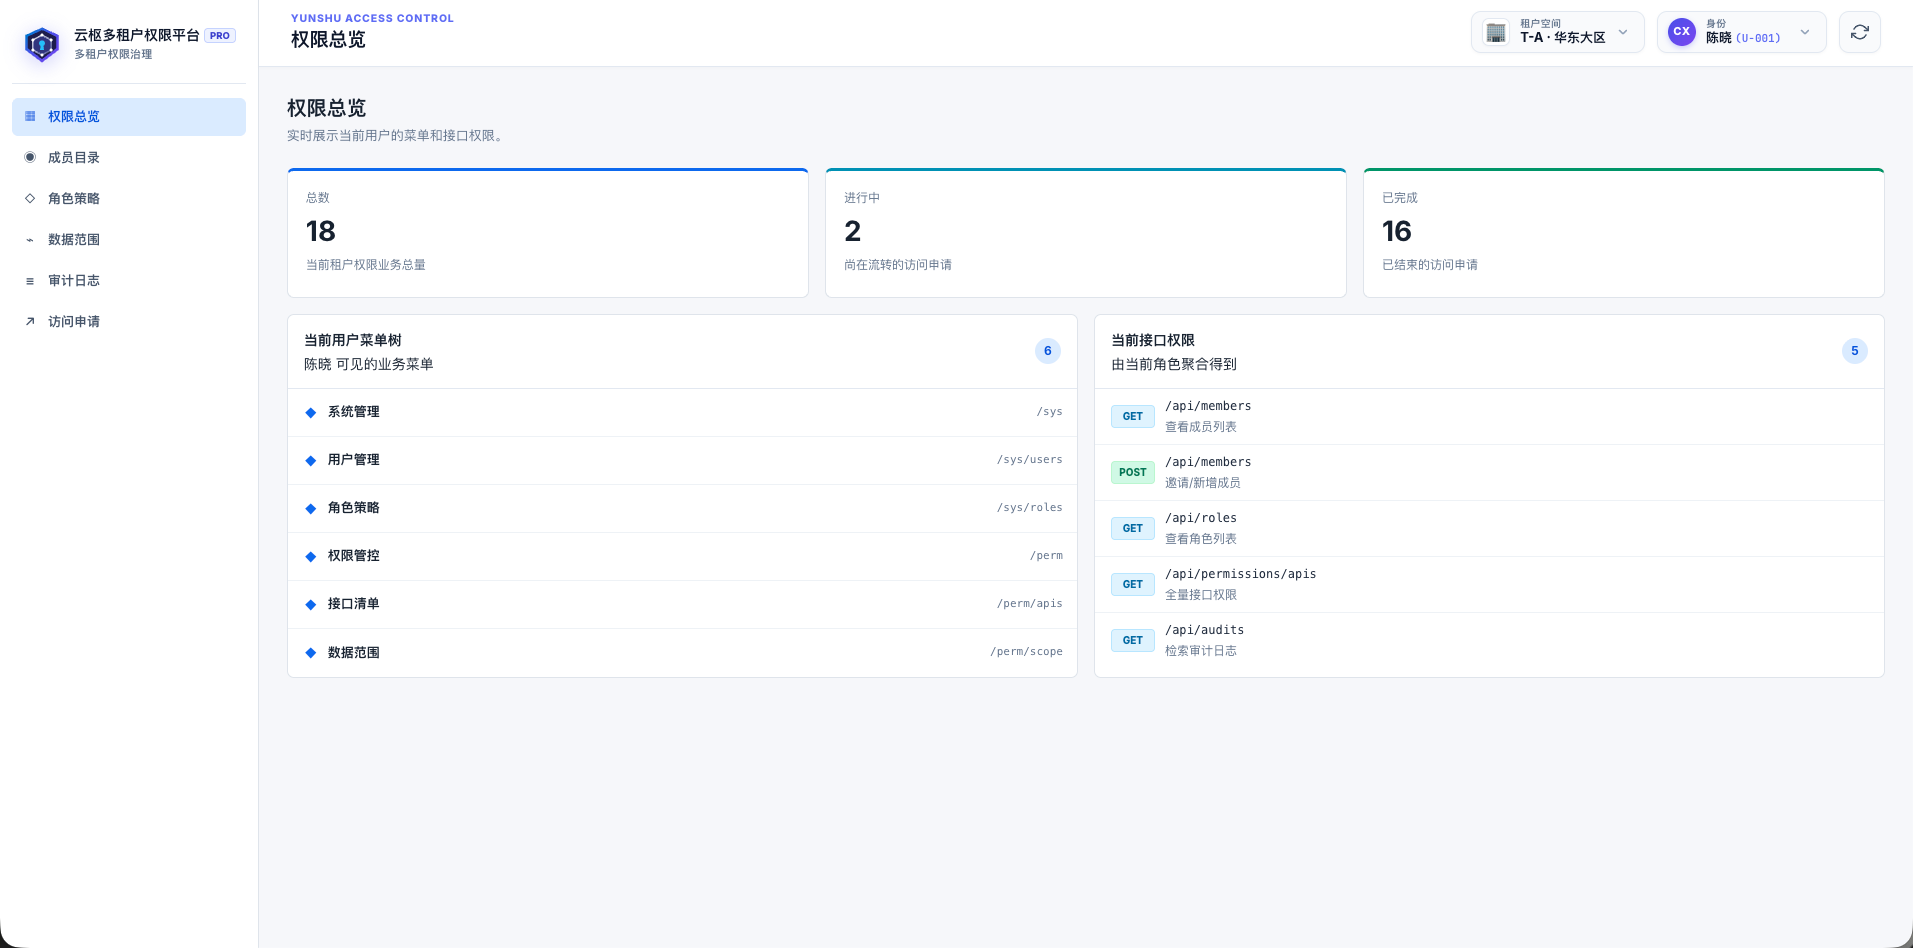Click the 当前租户权限业务总量 caption

[x=366, y=265]
